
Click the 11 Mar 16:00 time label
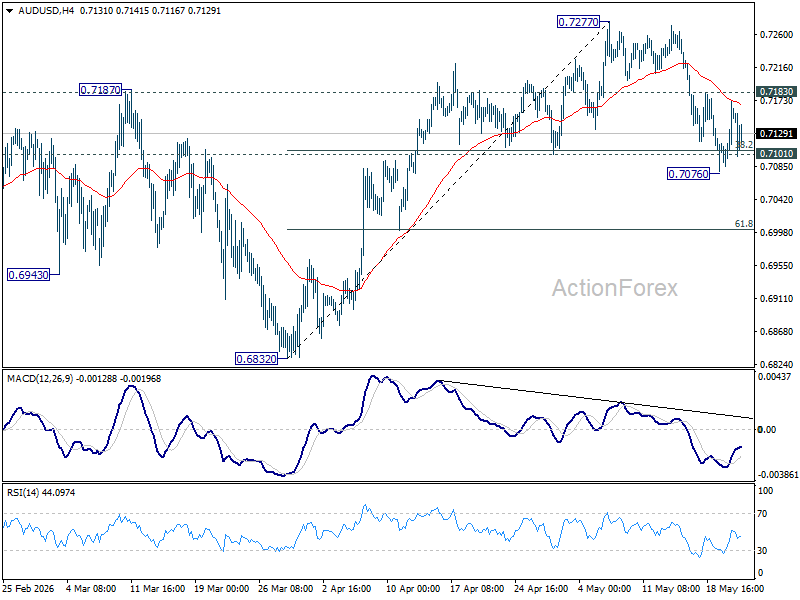coord(158,589)
